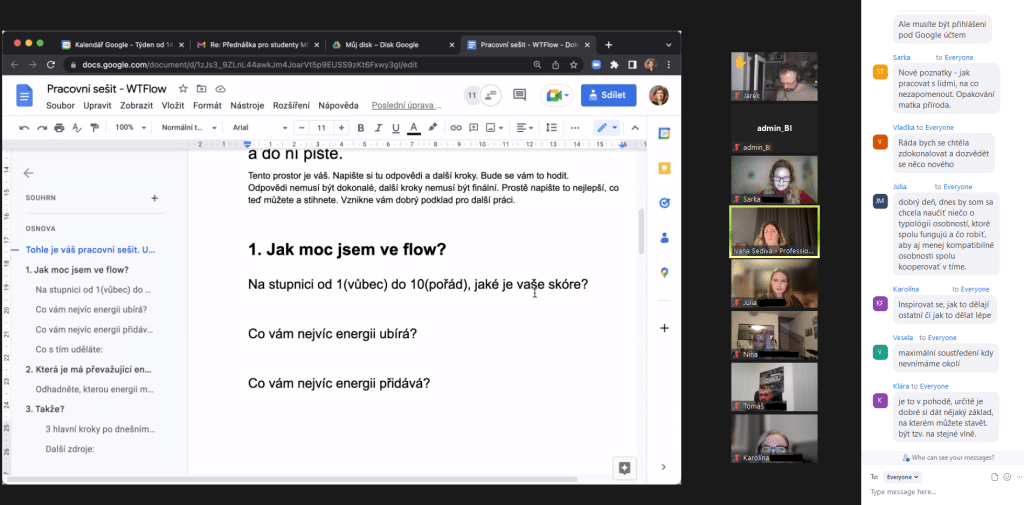Print the document with the printer icon

[x=59, y=127]
